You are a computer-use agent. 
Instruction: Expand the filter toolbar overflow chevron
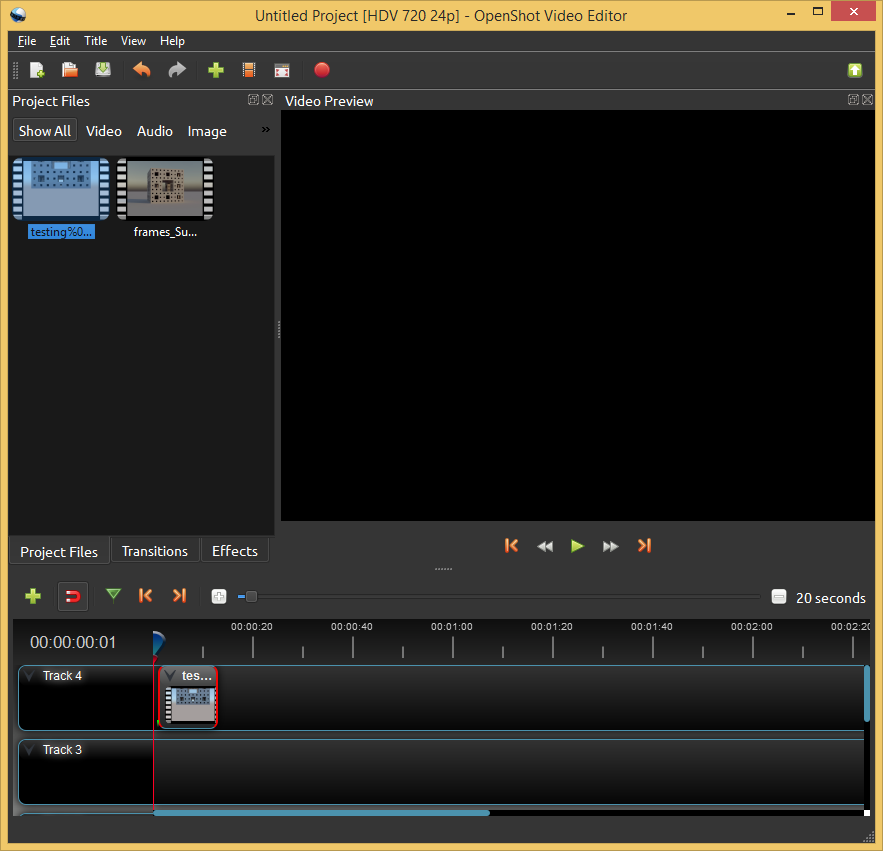[266, 130]
